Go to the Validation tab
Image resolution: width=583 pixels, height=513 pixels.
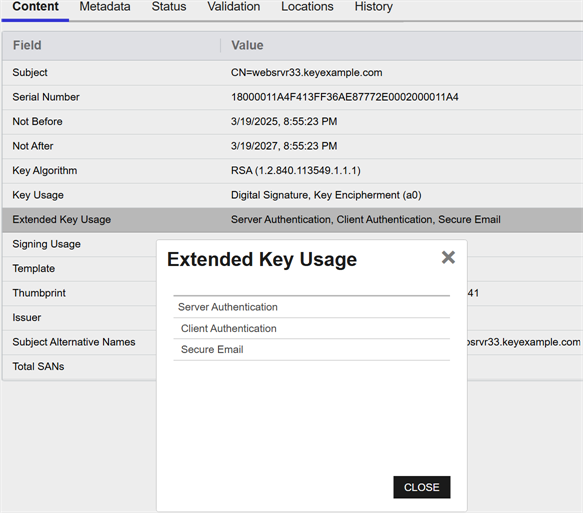pyautogui.click(x=233, y=7)
